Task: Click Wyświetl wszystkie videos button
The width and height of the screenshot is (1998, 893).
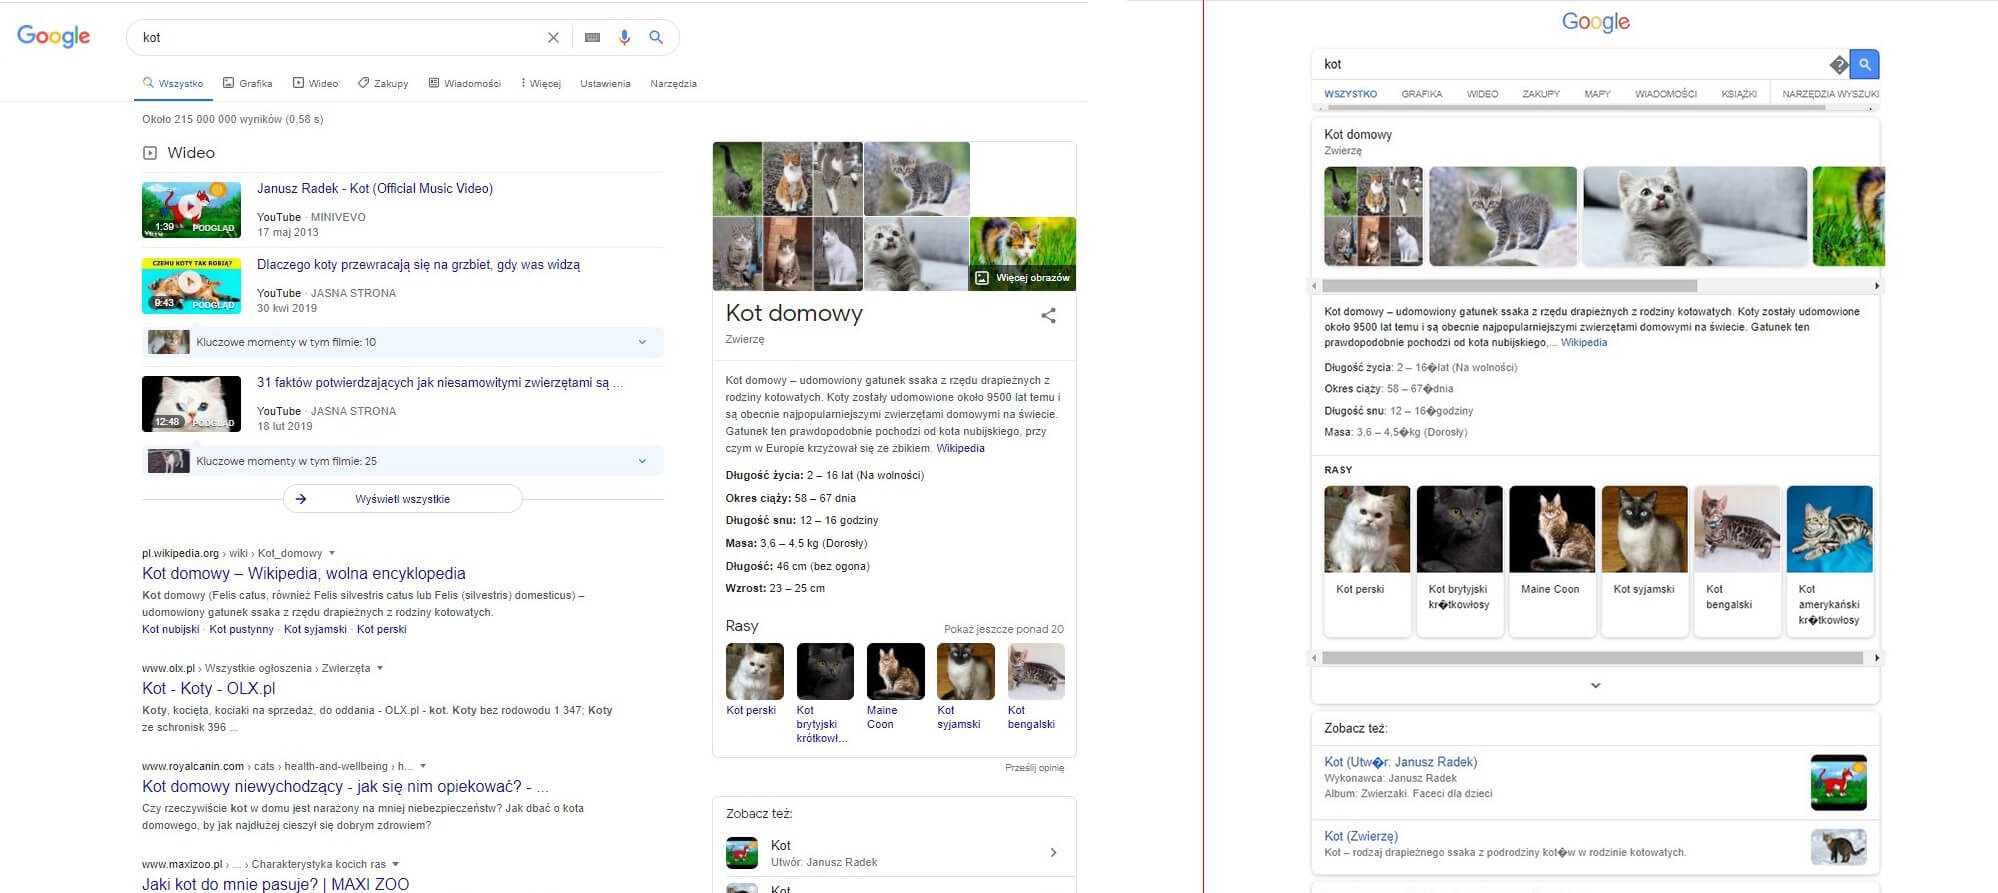Action: click(x=402, y=499)
